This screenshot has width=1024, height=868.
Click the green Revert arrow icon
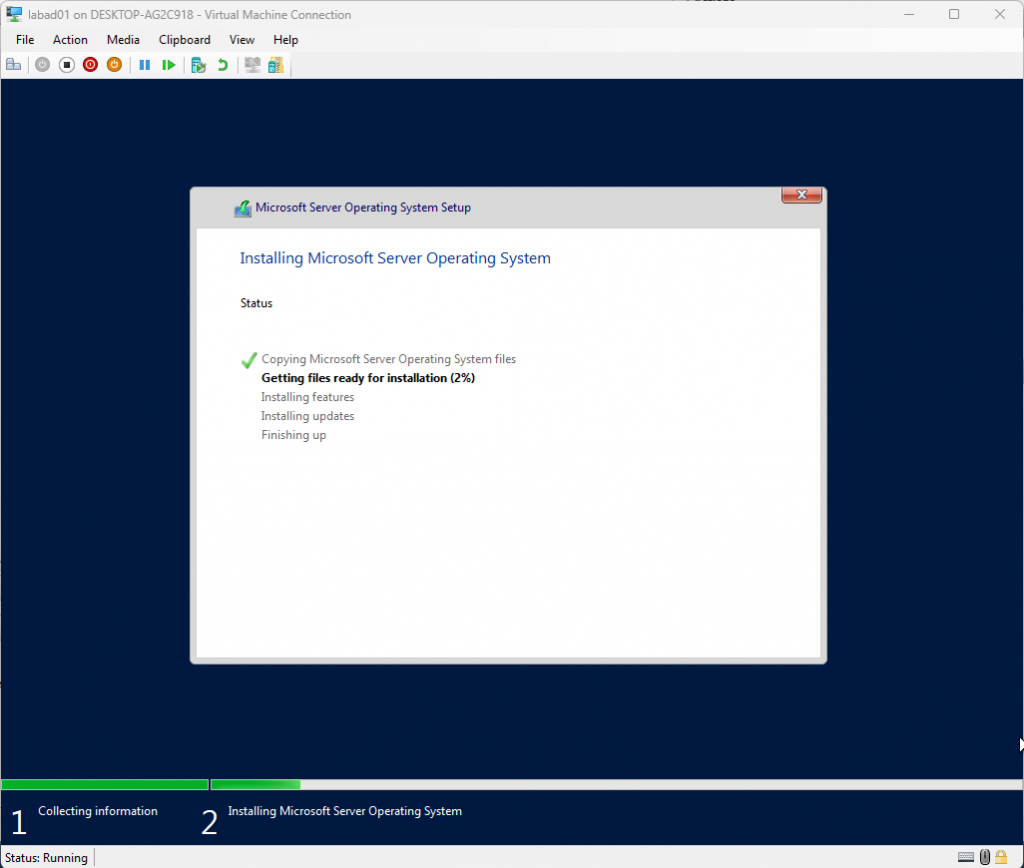[223, 65]
